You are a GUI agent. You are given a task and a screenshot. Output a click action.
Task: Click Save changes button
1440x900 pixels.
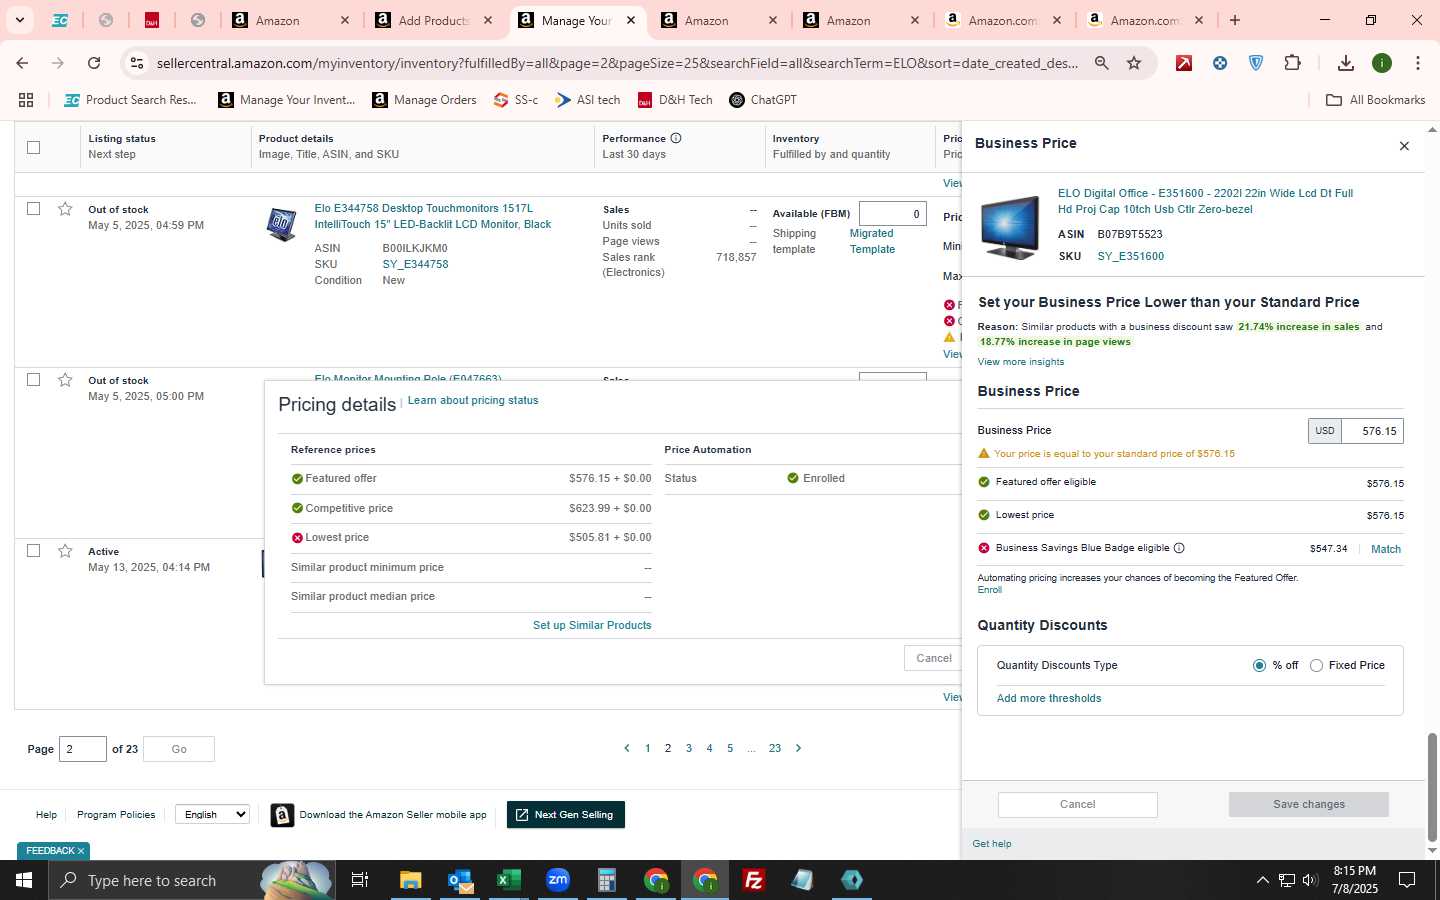[1308, 804]
